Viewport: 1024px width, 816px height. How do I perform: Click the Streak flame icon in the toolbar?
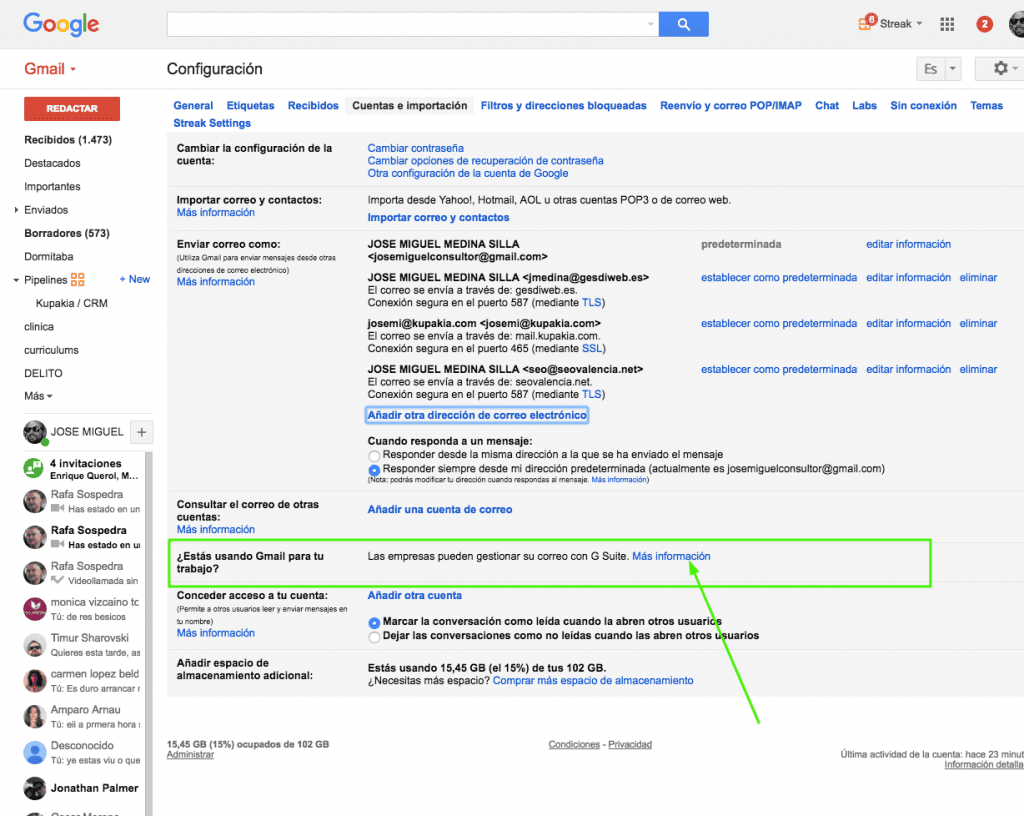[864, 21]
